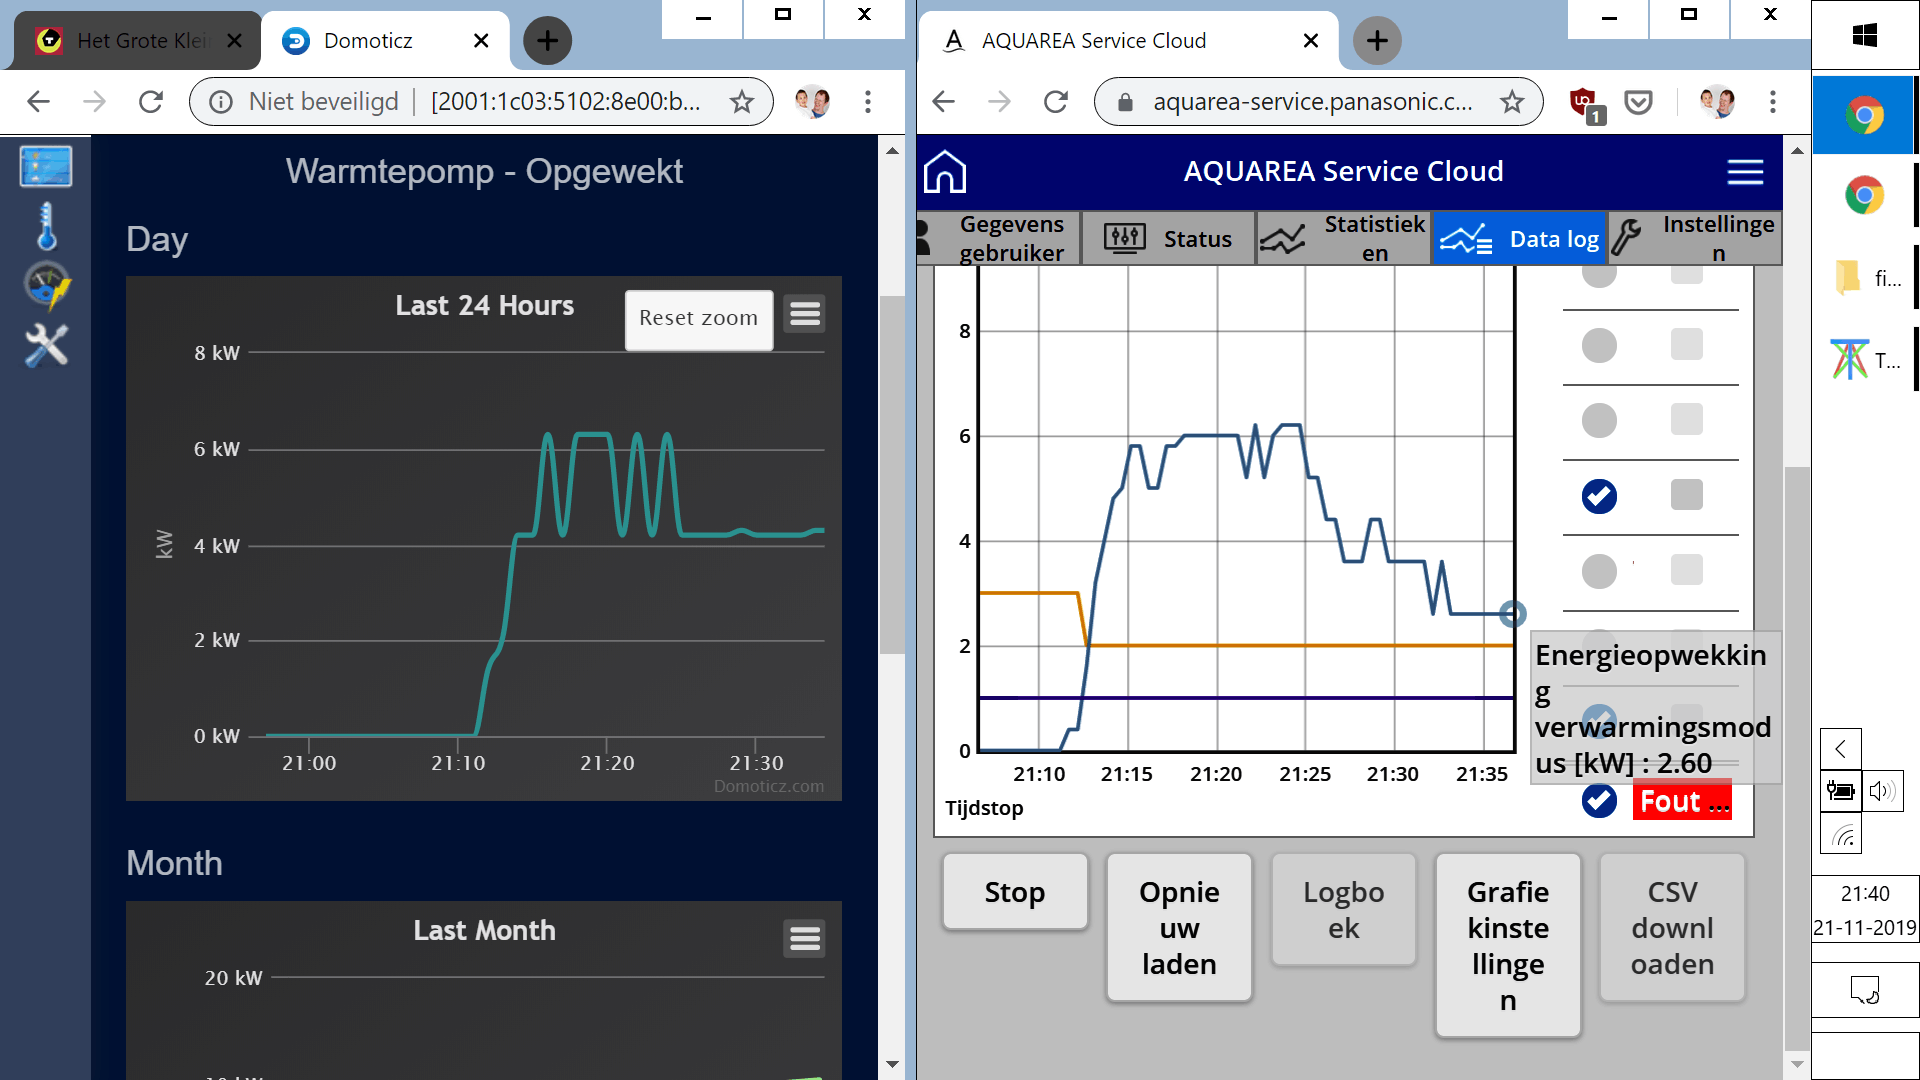Switch to the Status tab
The image size is (1920, 1080).
pyautogui.click(x=1168, y=239)
